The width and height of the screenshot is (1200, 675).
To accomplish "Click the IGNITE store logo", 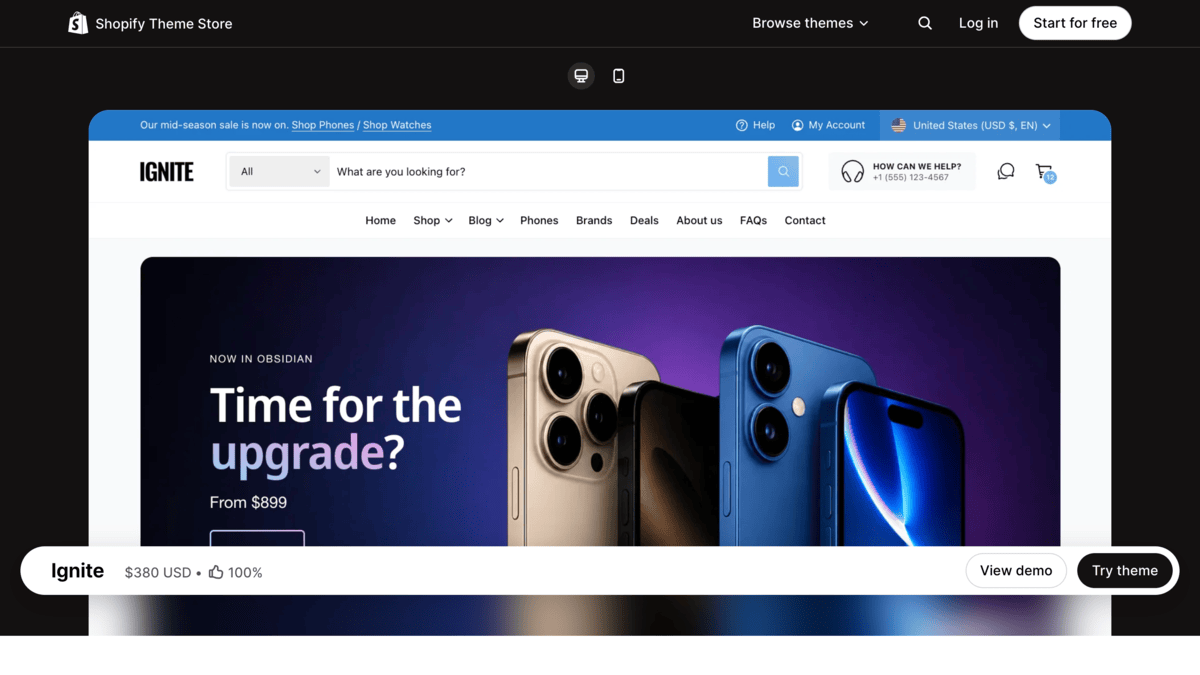I will click(x=167, y=172).
